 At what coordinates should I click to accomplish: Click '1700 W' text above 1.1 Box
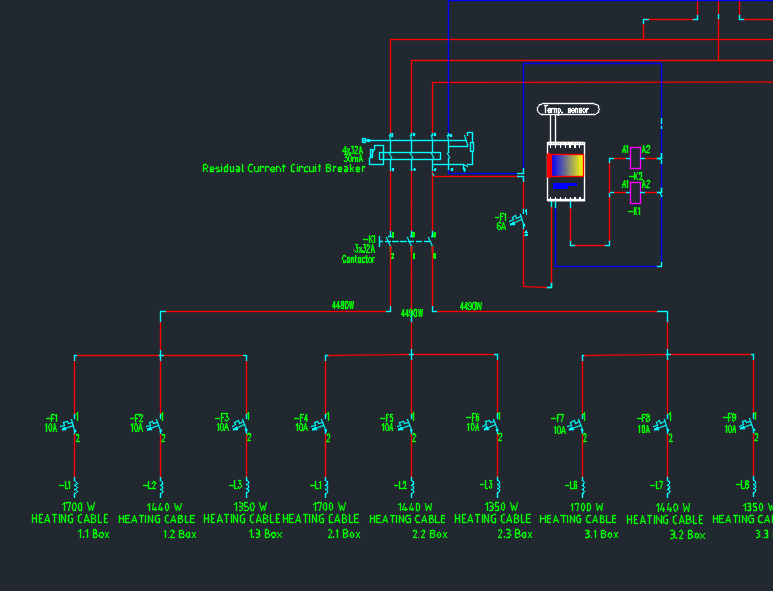coord(78,507)
